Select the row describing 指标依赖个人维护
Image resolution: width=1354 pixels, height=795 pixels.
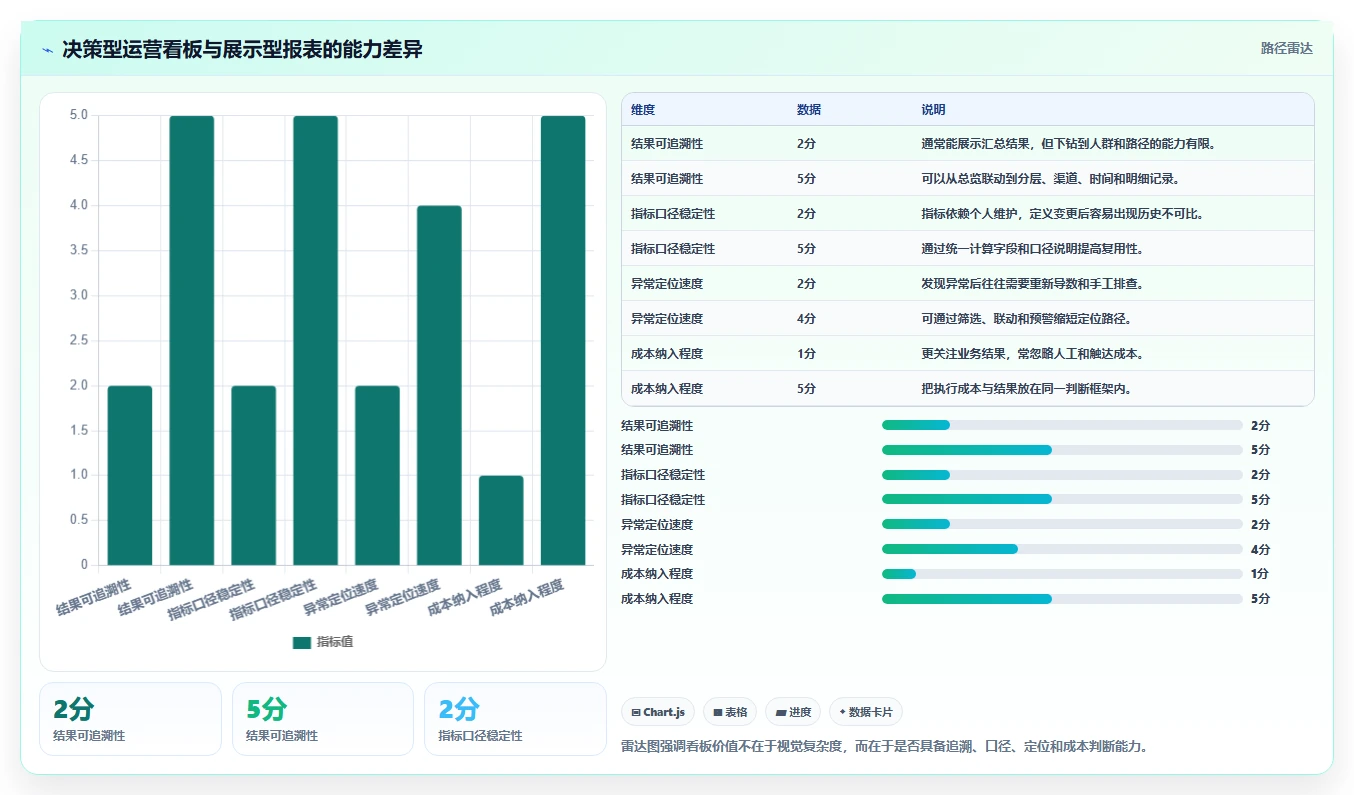pos(968,214)
